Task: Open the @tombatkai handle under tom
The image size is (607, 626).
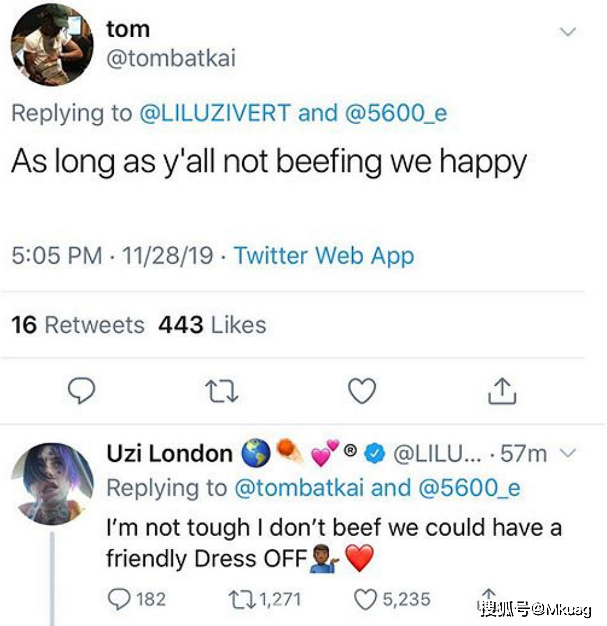Action: [x=169, y=58]
